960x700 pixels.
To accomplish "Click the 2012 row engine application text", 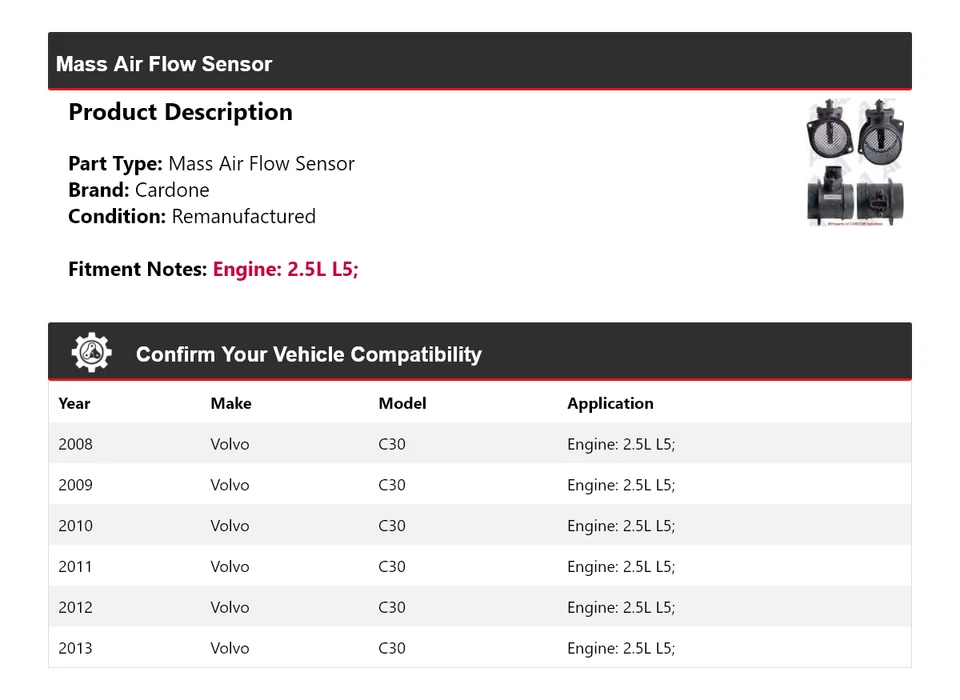I will (621, 608).
